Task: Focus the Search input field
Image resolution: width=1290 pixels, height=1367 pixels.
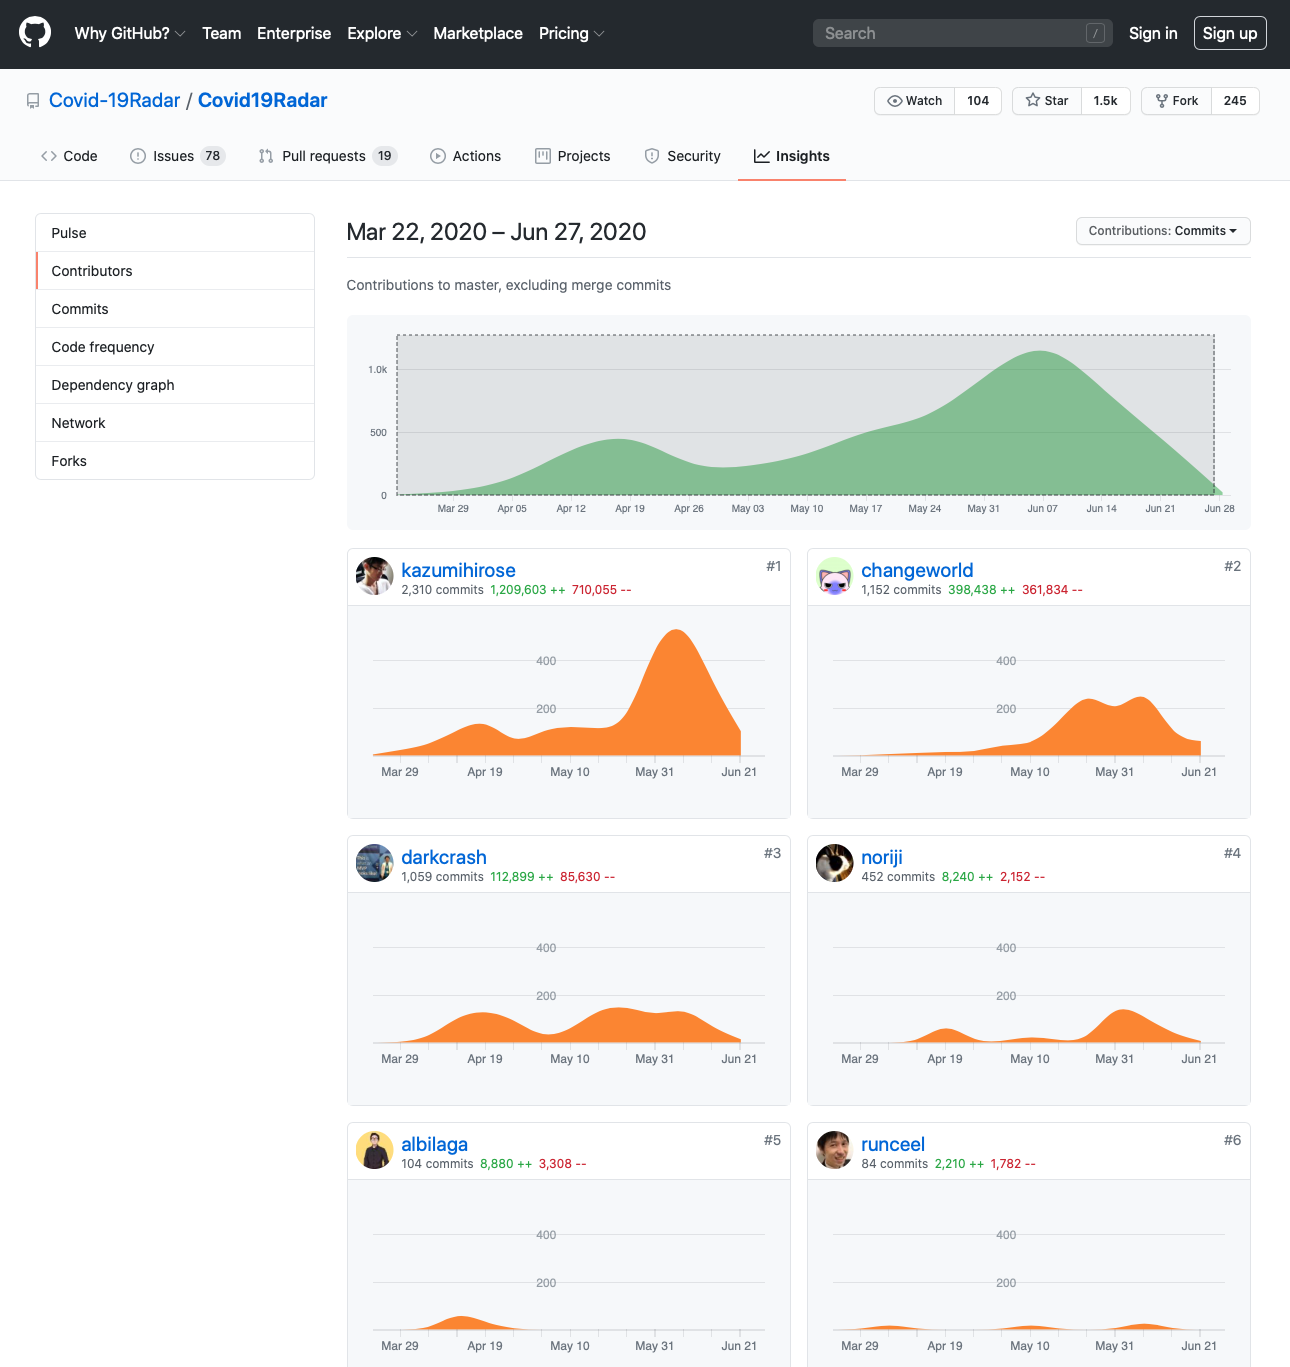Action: click(963, 33)
